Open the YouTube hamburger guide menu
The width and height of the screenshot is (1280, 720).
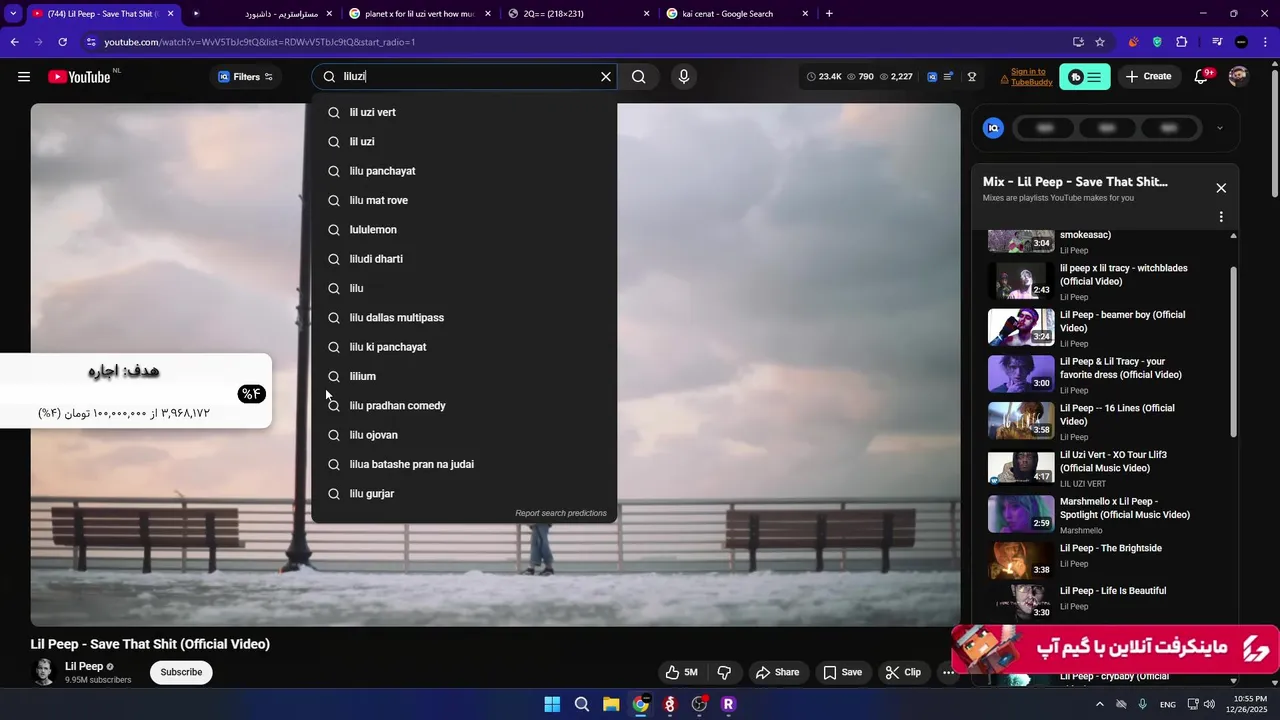click(x=24, y=77)
